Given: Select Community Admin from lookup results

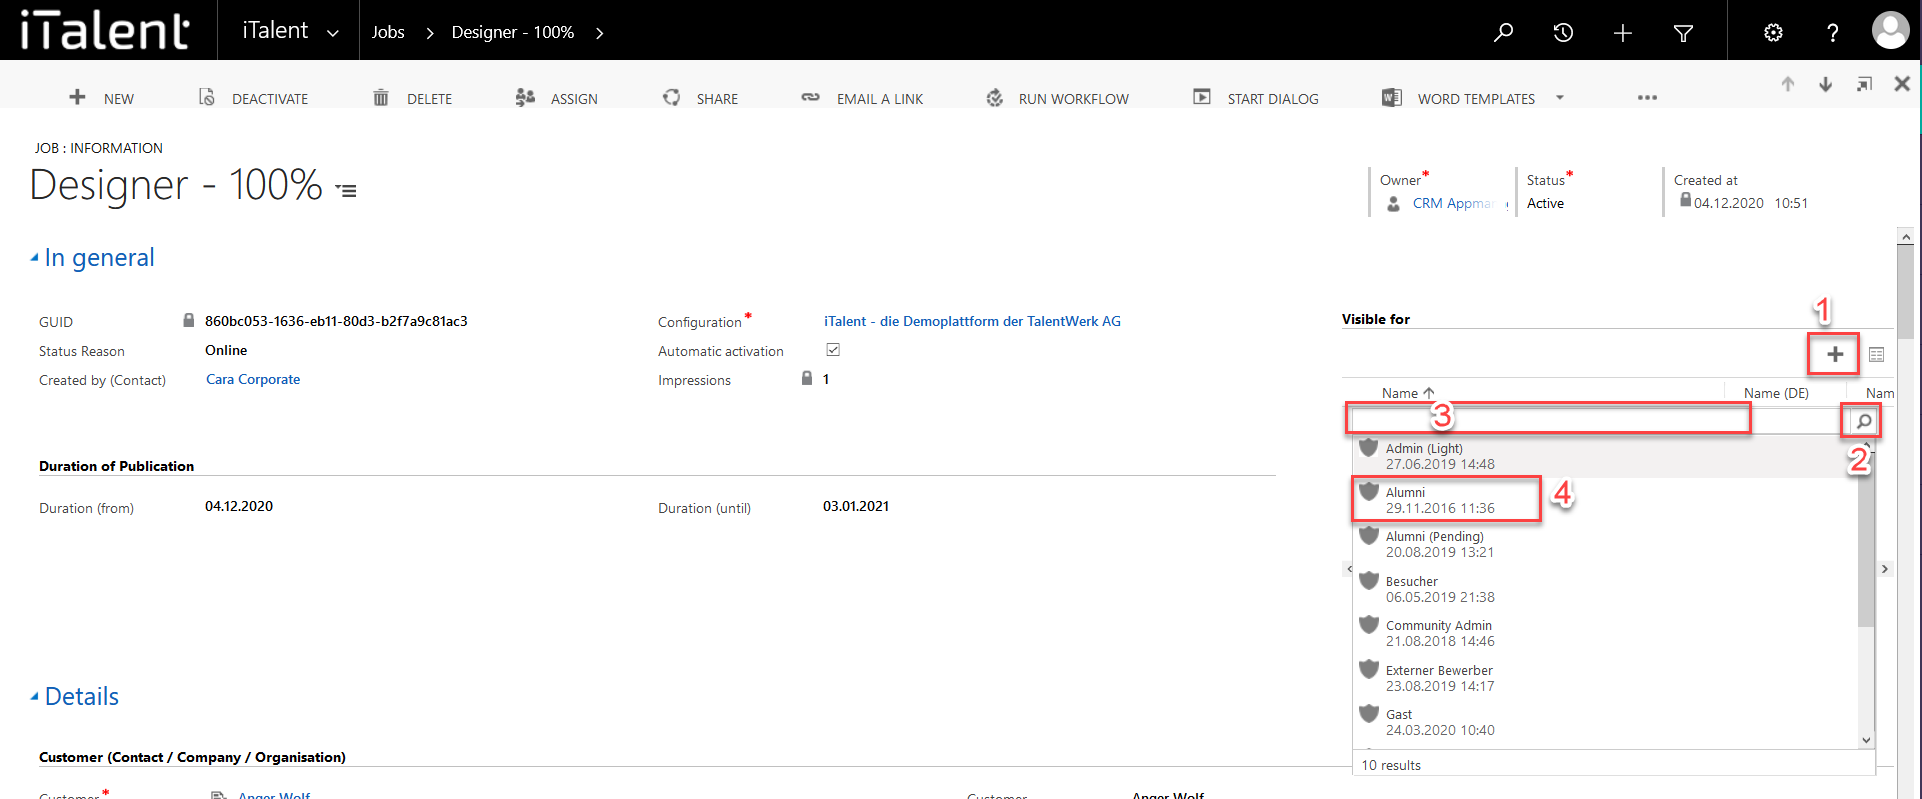Looking at the screenshot, I should point(1605,633).
